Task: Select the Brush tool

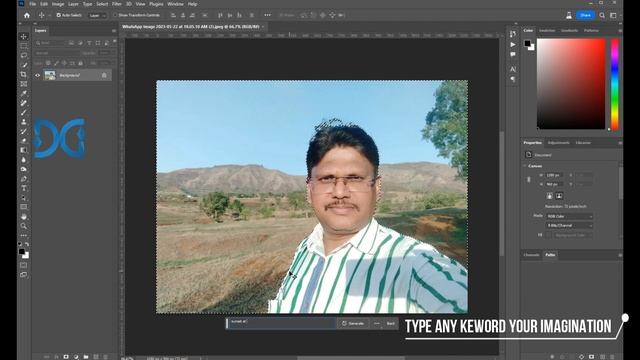Action: (24, 112)
